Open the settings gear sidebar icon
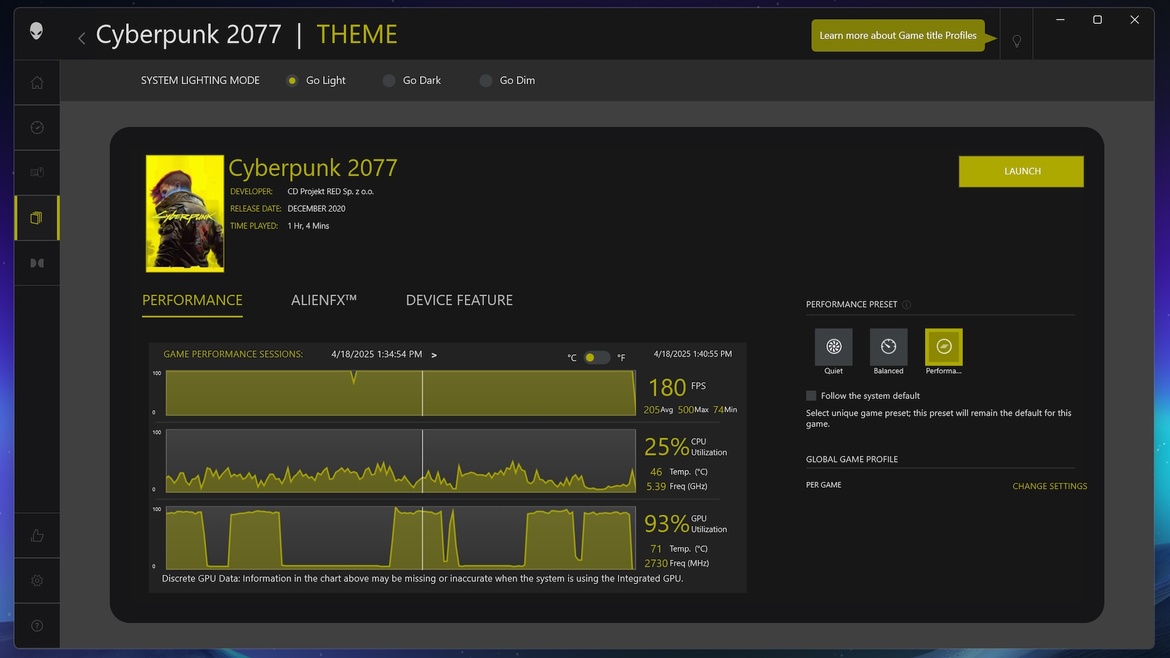The image size is (1170, 658). pos(37,580)
